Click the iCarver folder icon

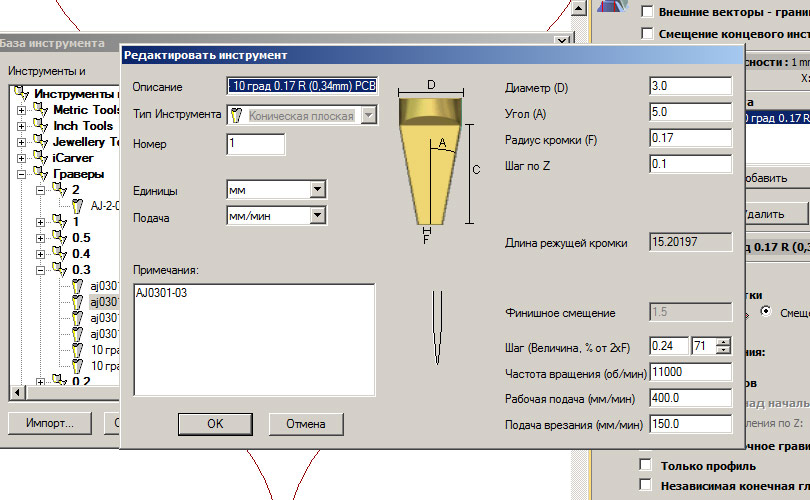pos(40,158)
